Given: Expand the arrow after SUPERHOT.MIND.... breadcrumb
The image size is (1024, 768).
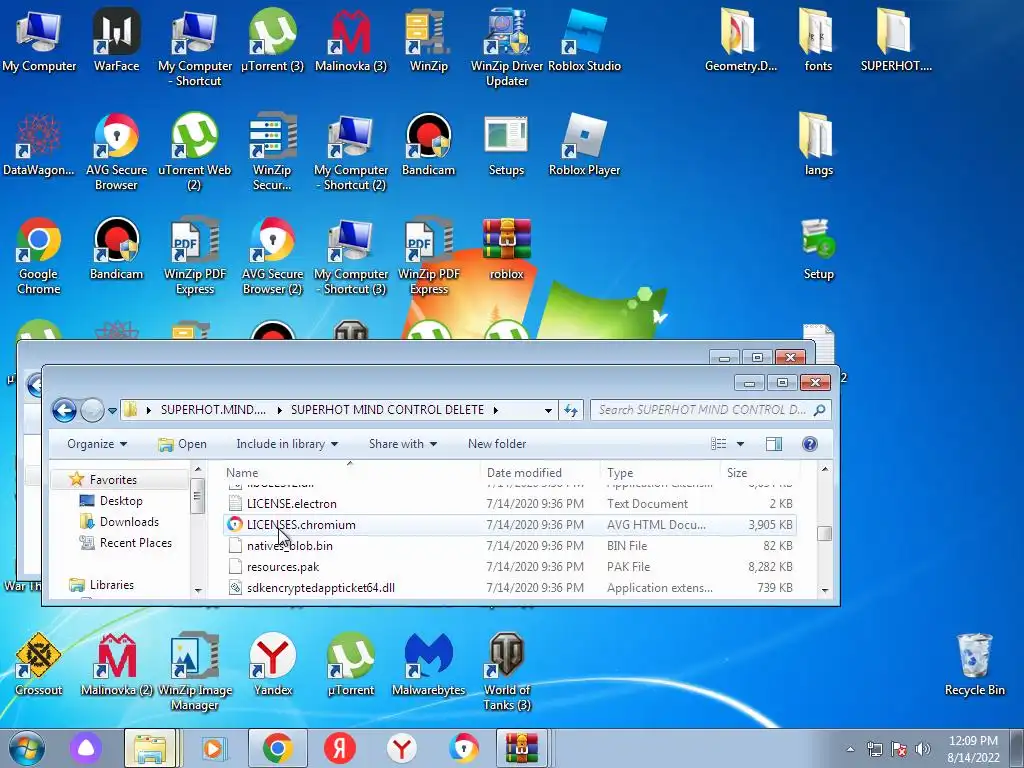Looking at the screenshot, I should 280,410.
